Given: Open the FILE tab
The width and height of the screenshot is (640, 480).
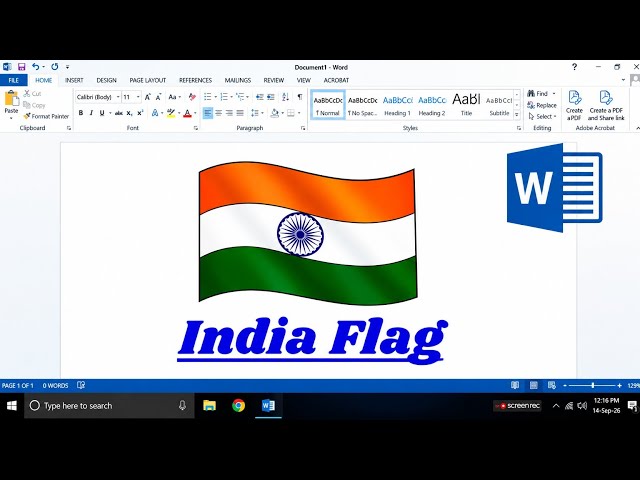Looking at the screenshot, I should (13, 80).
